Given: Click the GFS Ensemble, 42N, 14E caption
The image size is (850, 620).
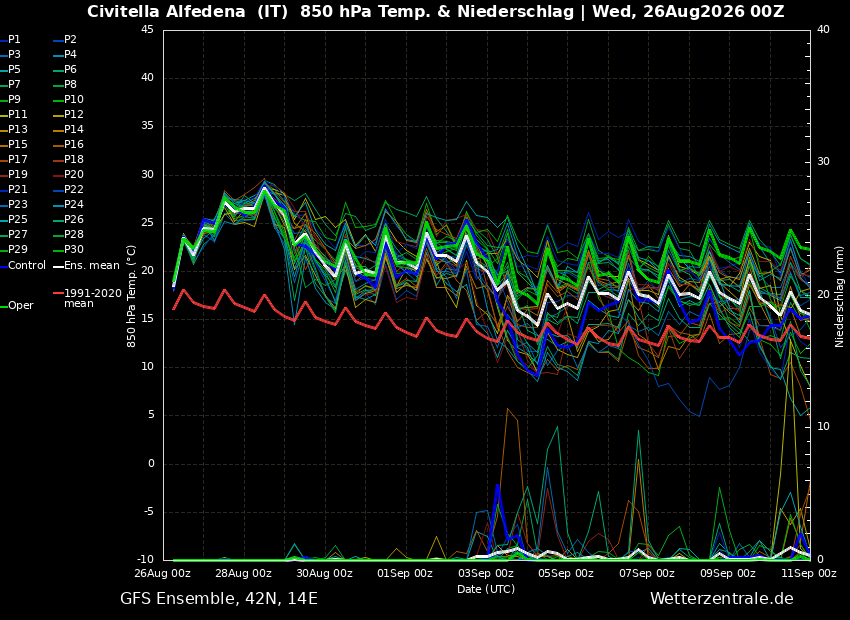Looking at the screenshot, I should point(219,599).
